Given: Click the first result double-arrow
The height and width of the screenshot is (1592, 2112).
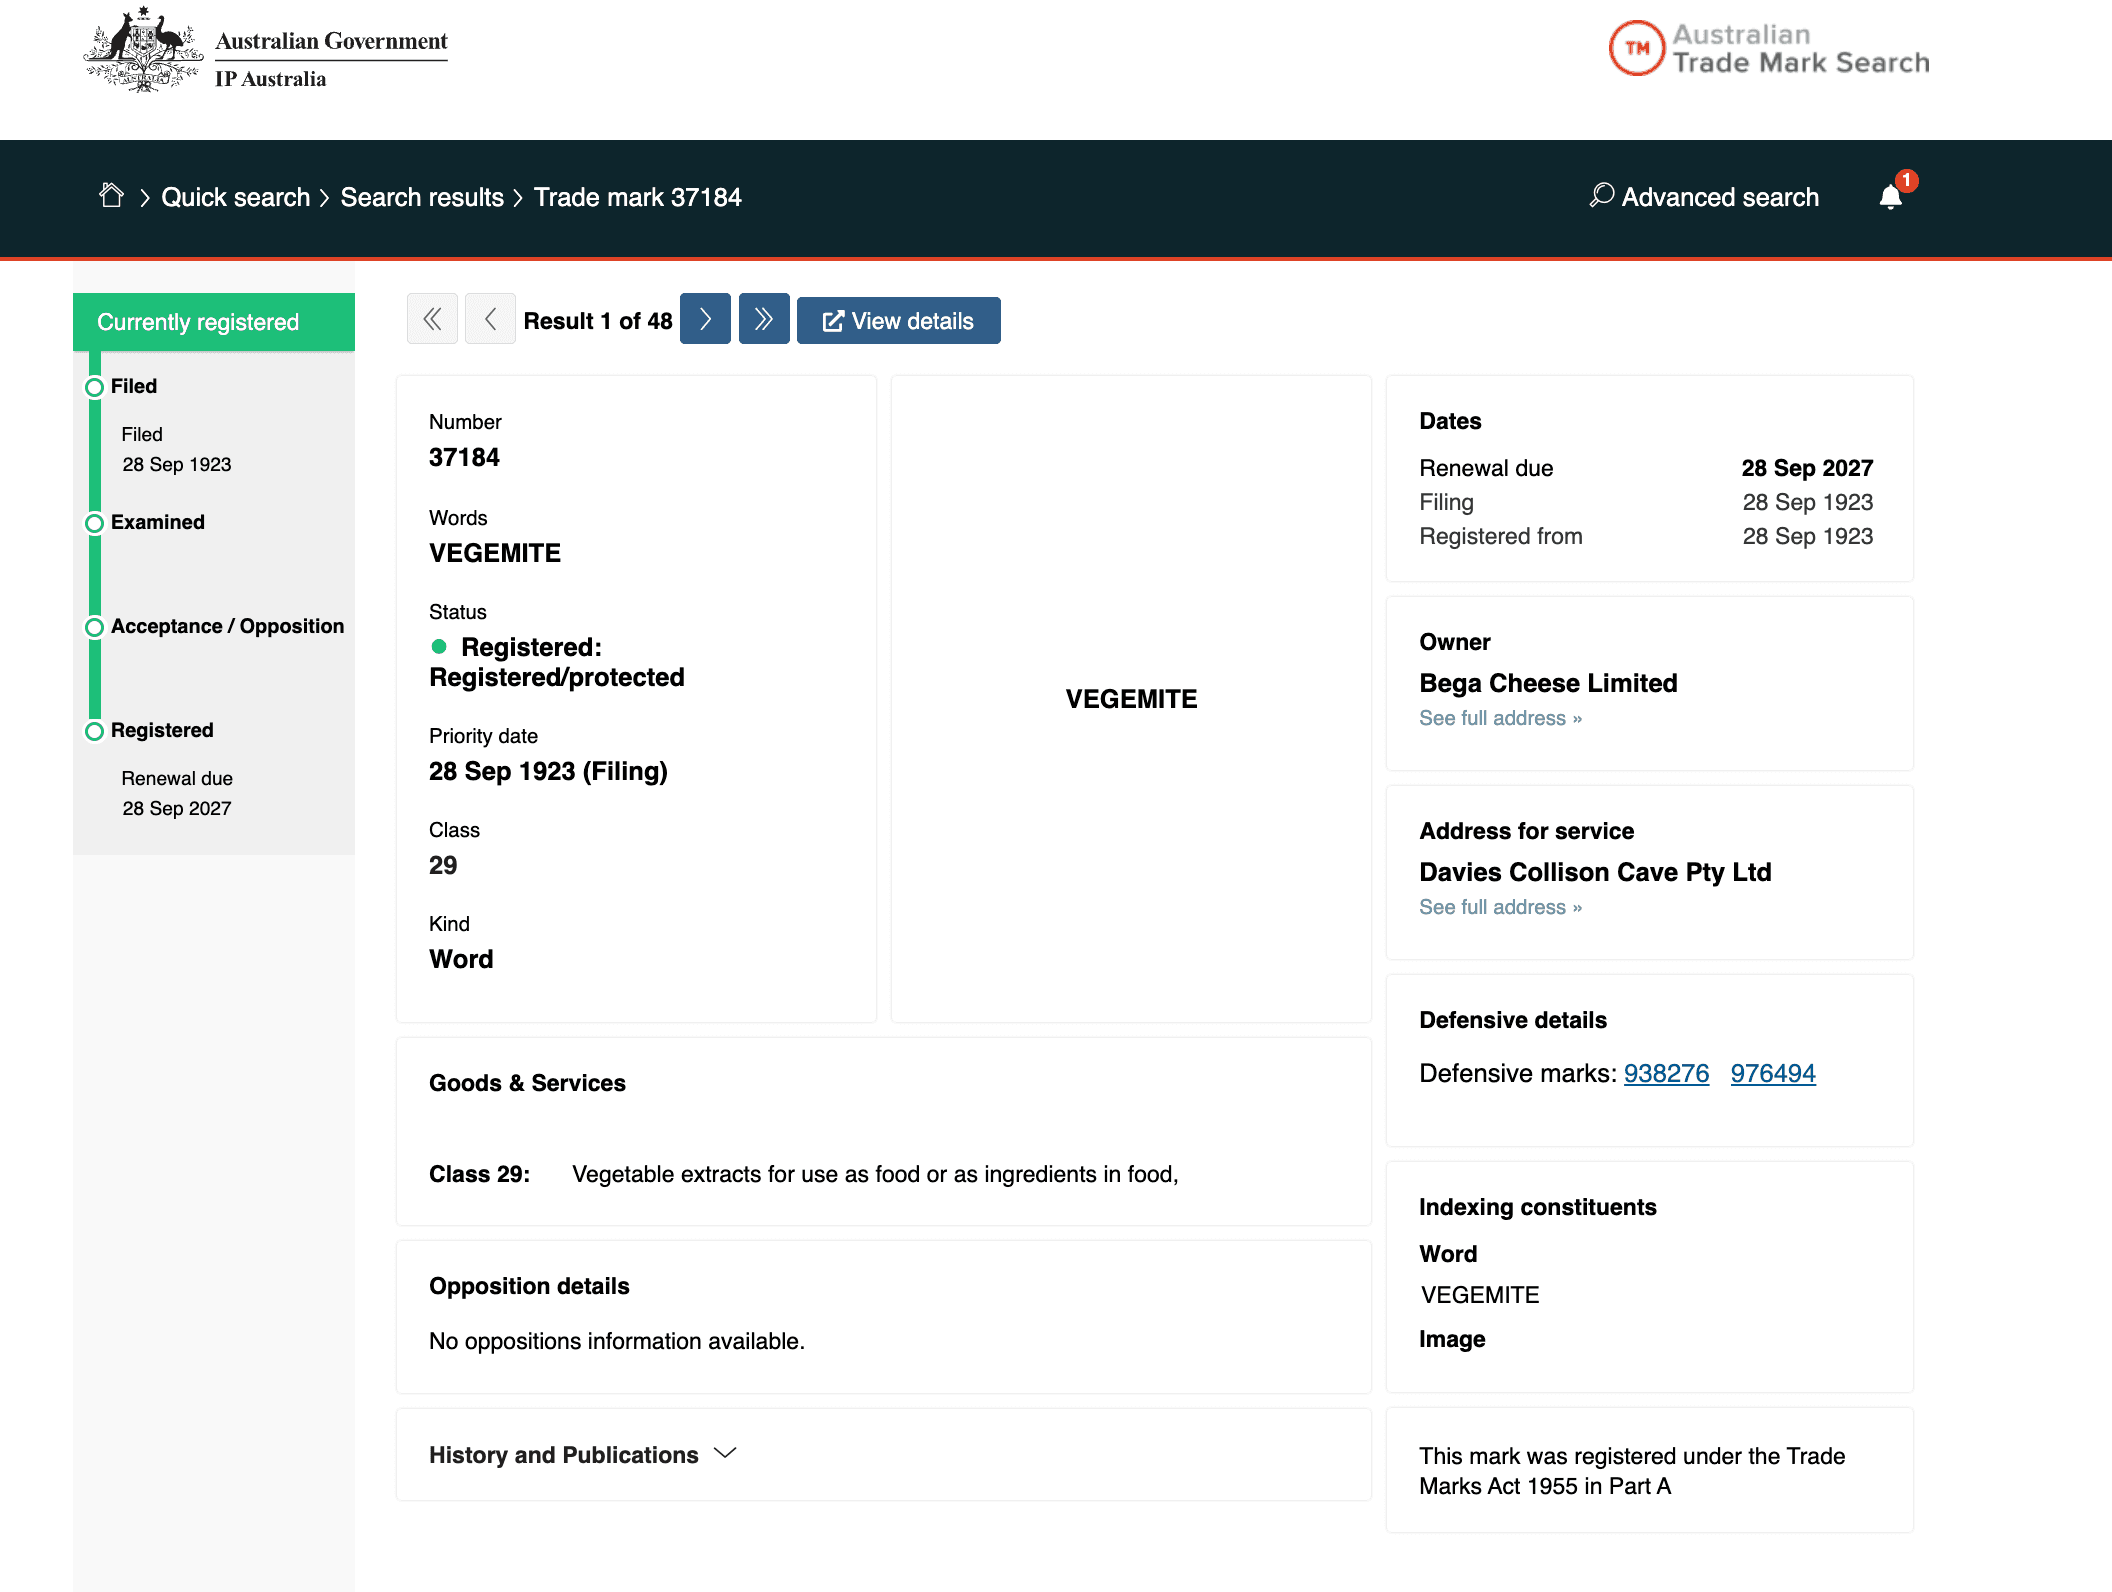Looking at the screenshot, I should [x=432, y=319].
